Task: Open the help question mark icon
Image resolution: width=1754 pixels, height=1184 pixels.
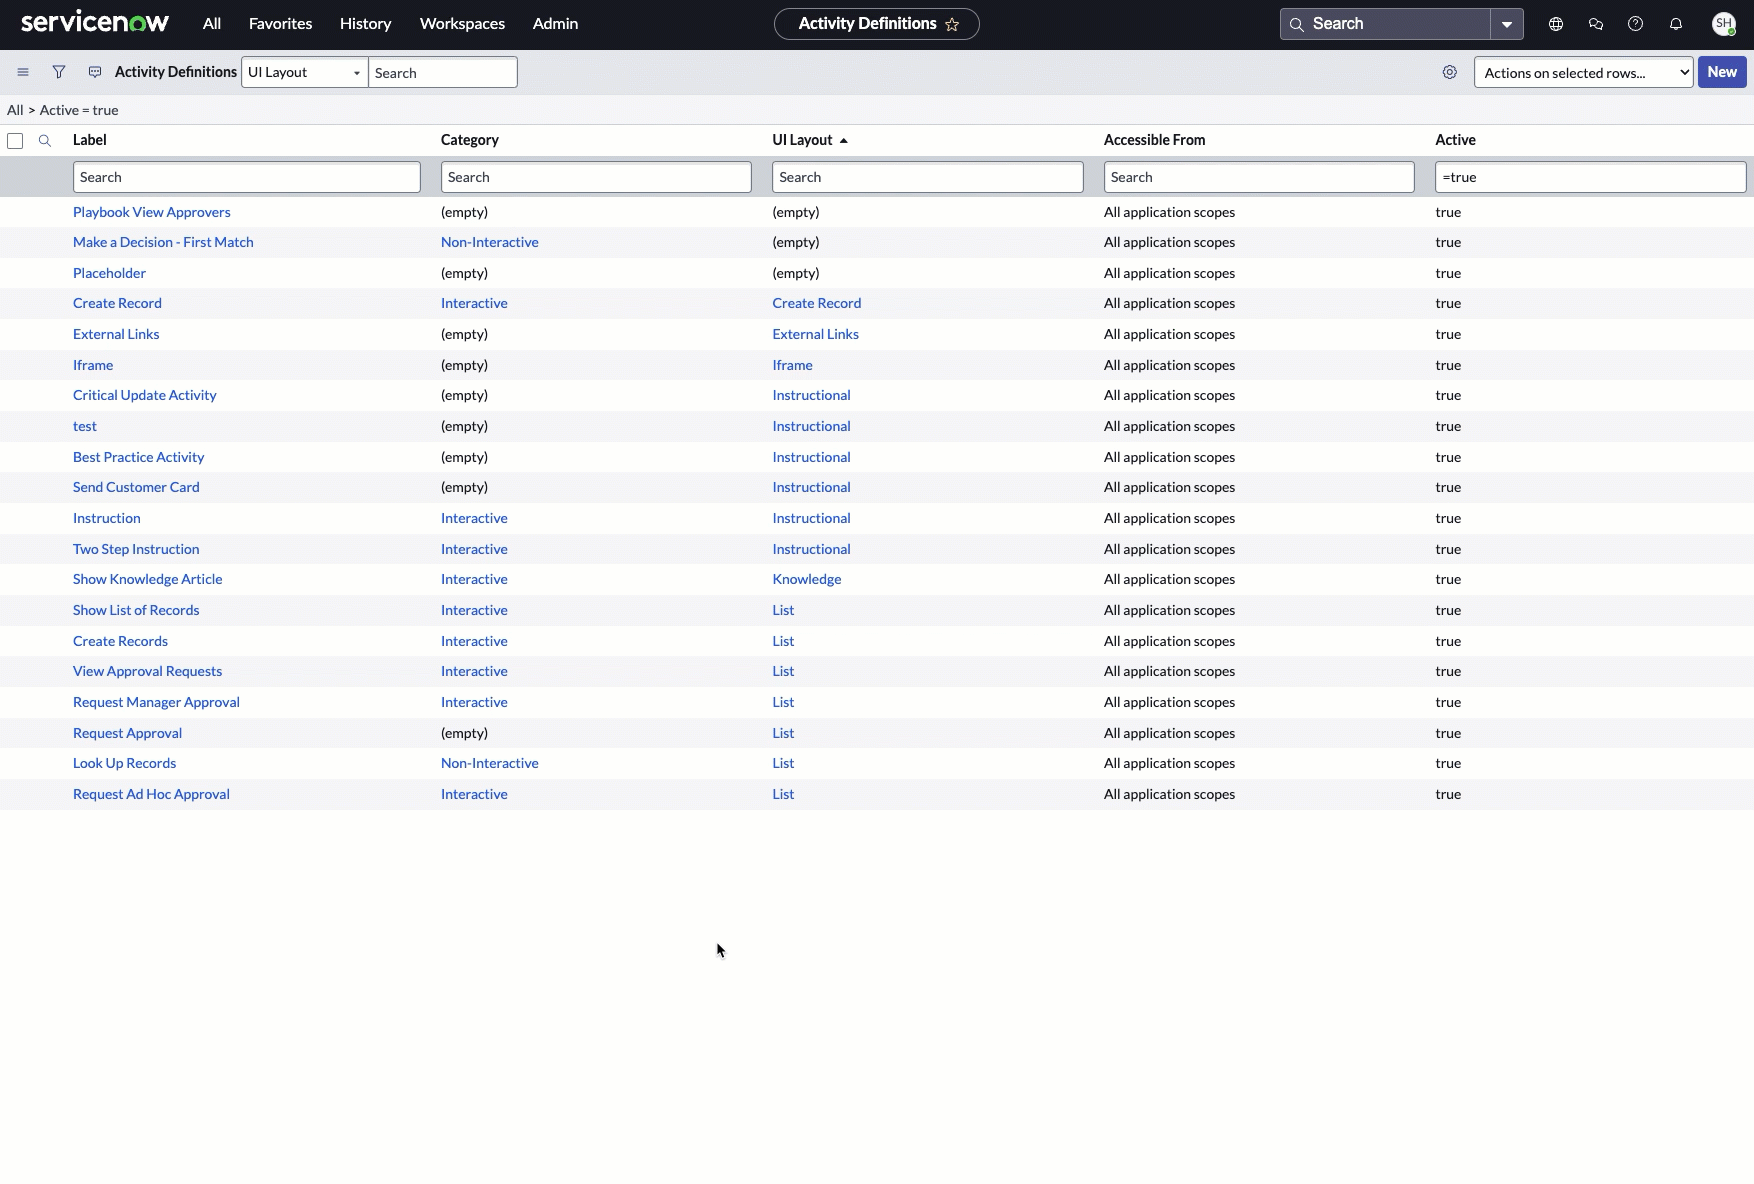Action: coord(1636,24)
